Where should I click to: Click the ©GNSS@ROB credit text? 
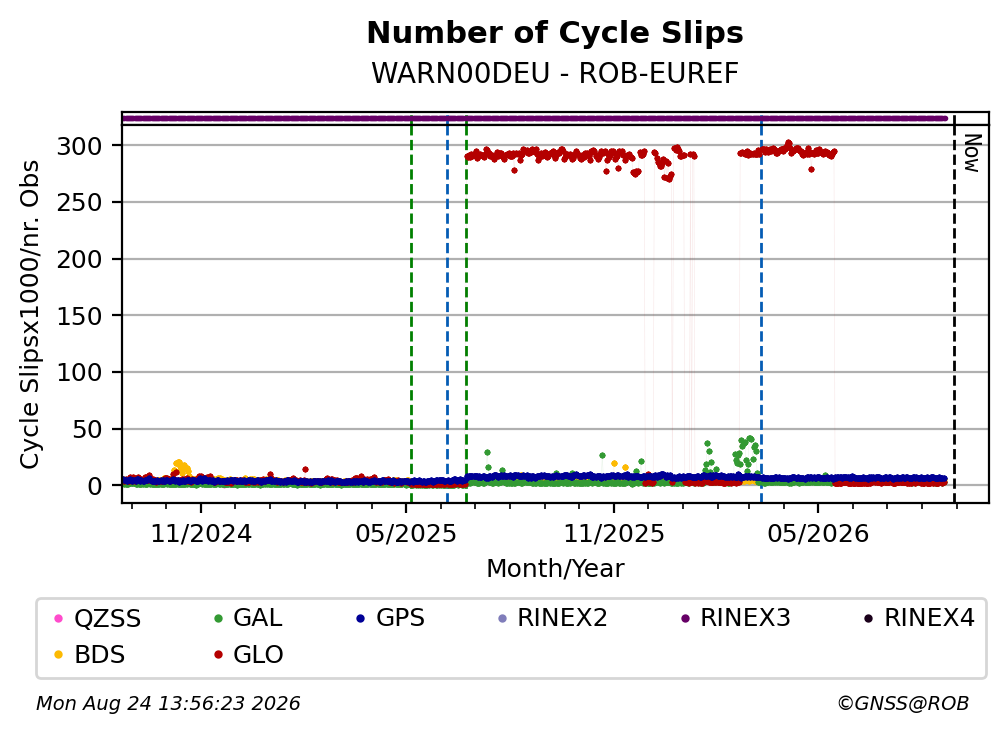point(903,704)
